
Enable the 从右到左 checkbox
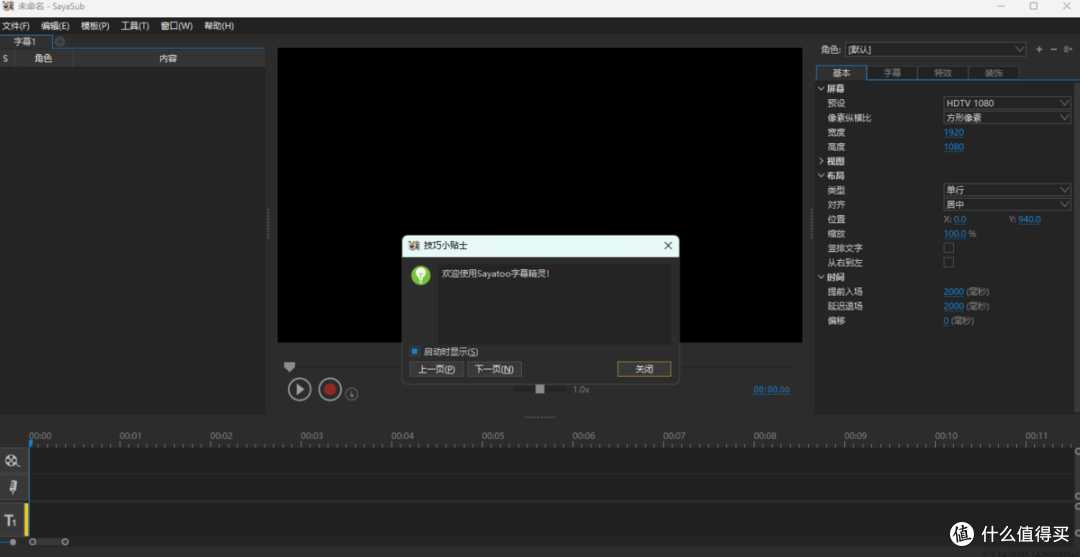pos(948,262)
